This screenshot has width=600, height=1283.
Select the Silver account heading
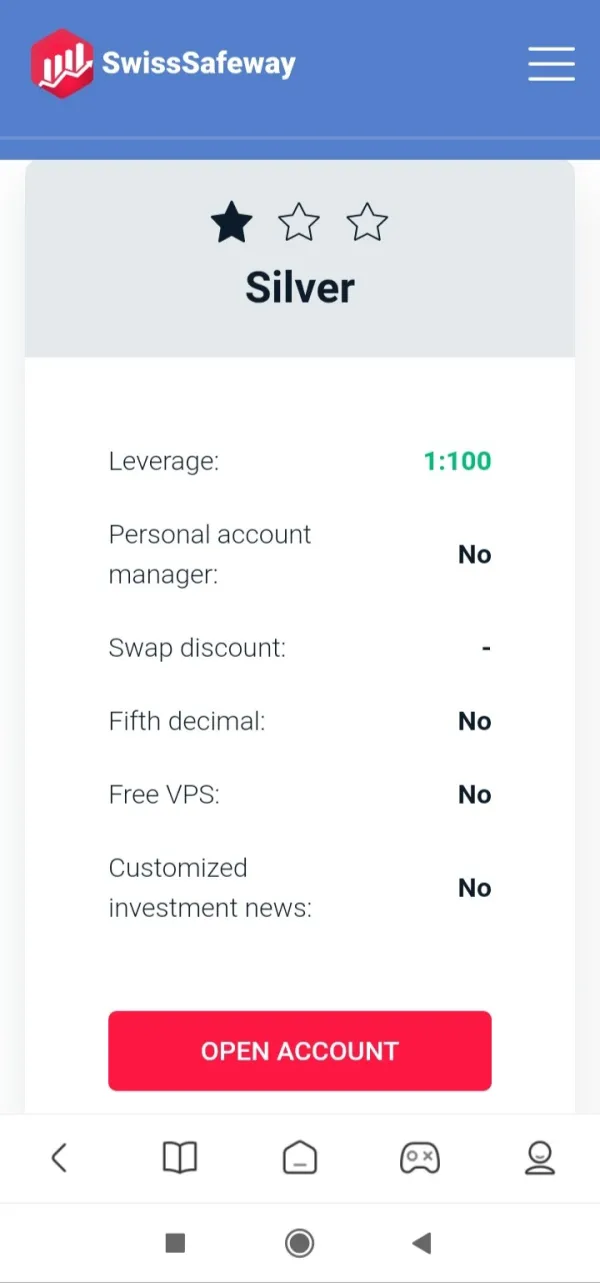coord(300,288)
